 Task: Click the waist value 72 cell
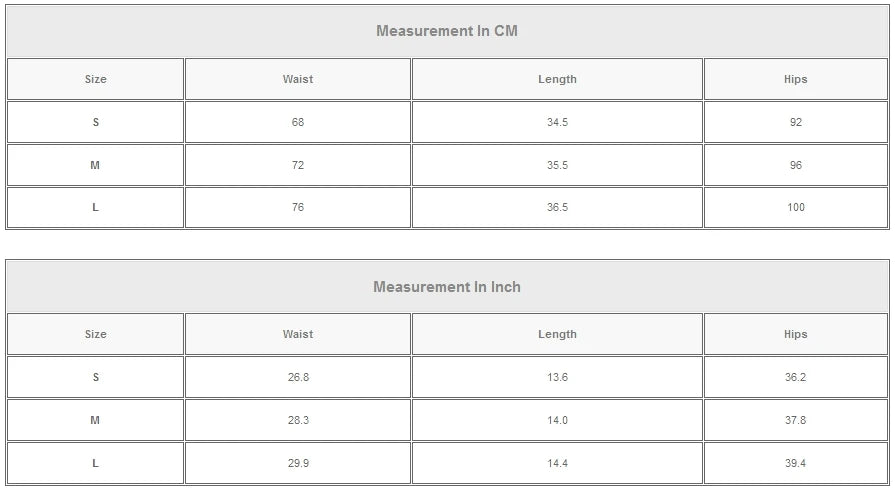[298, 165]
